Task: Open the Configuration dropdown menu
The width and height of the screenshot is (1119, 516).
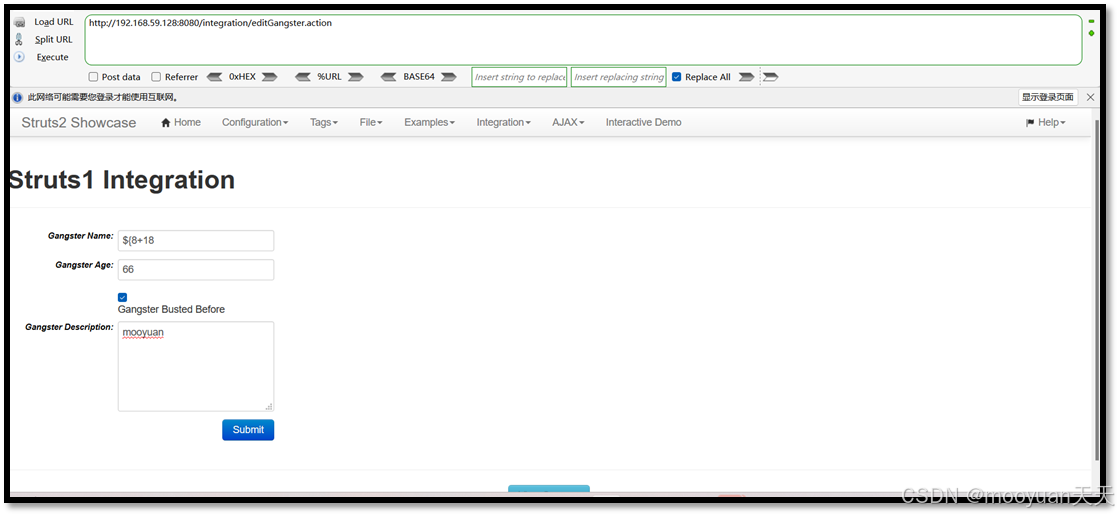Action: (x=255, y=123)
